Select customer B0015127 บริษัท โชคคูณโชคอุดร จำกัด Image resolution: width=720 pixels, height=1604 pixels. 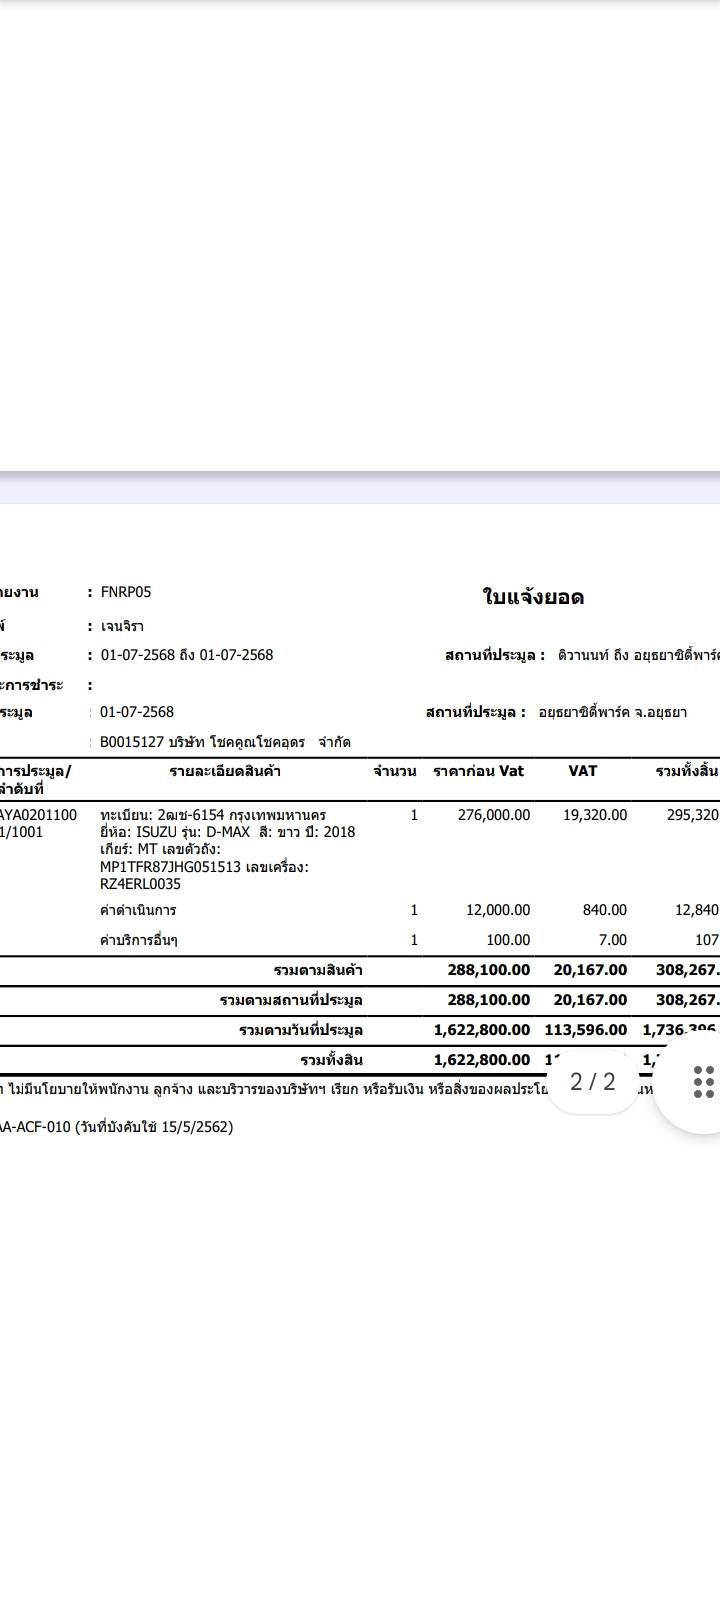pos(225,742)
